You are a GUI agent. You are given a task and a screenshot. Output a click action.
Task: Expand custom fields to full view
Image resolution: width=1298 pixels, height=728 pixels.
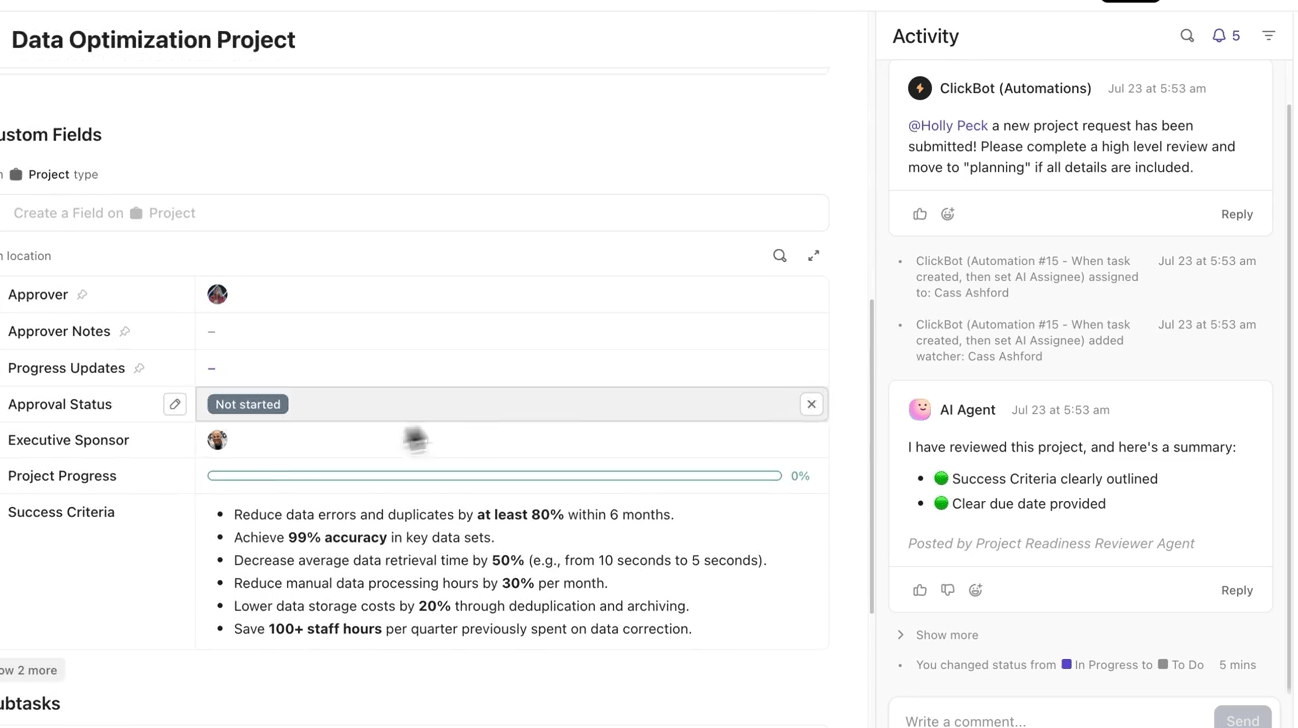pyautogui.click(x=813, y=255)
